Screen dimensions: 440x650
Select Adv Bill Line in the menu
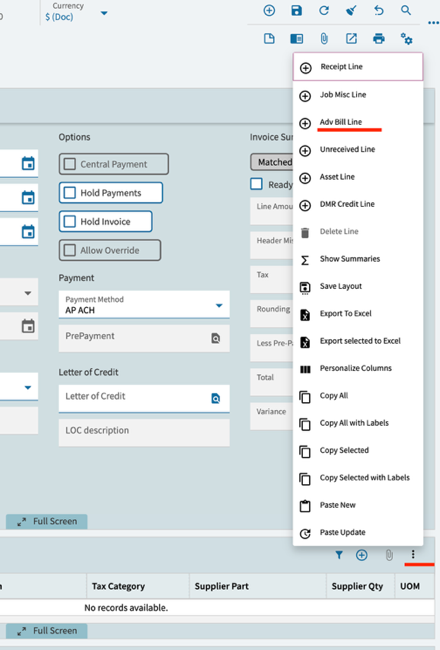pos(358,122)
